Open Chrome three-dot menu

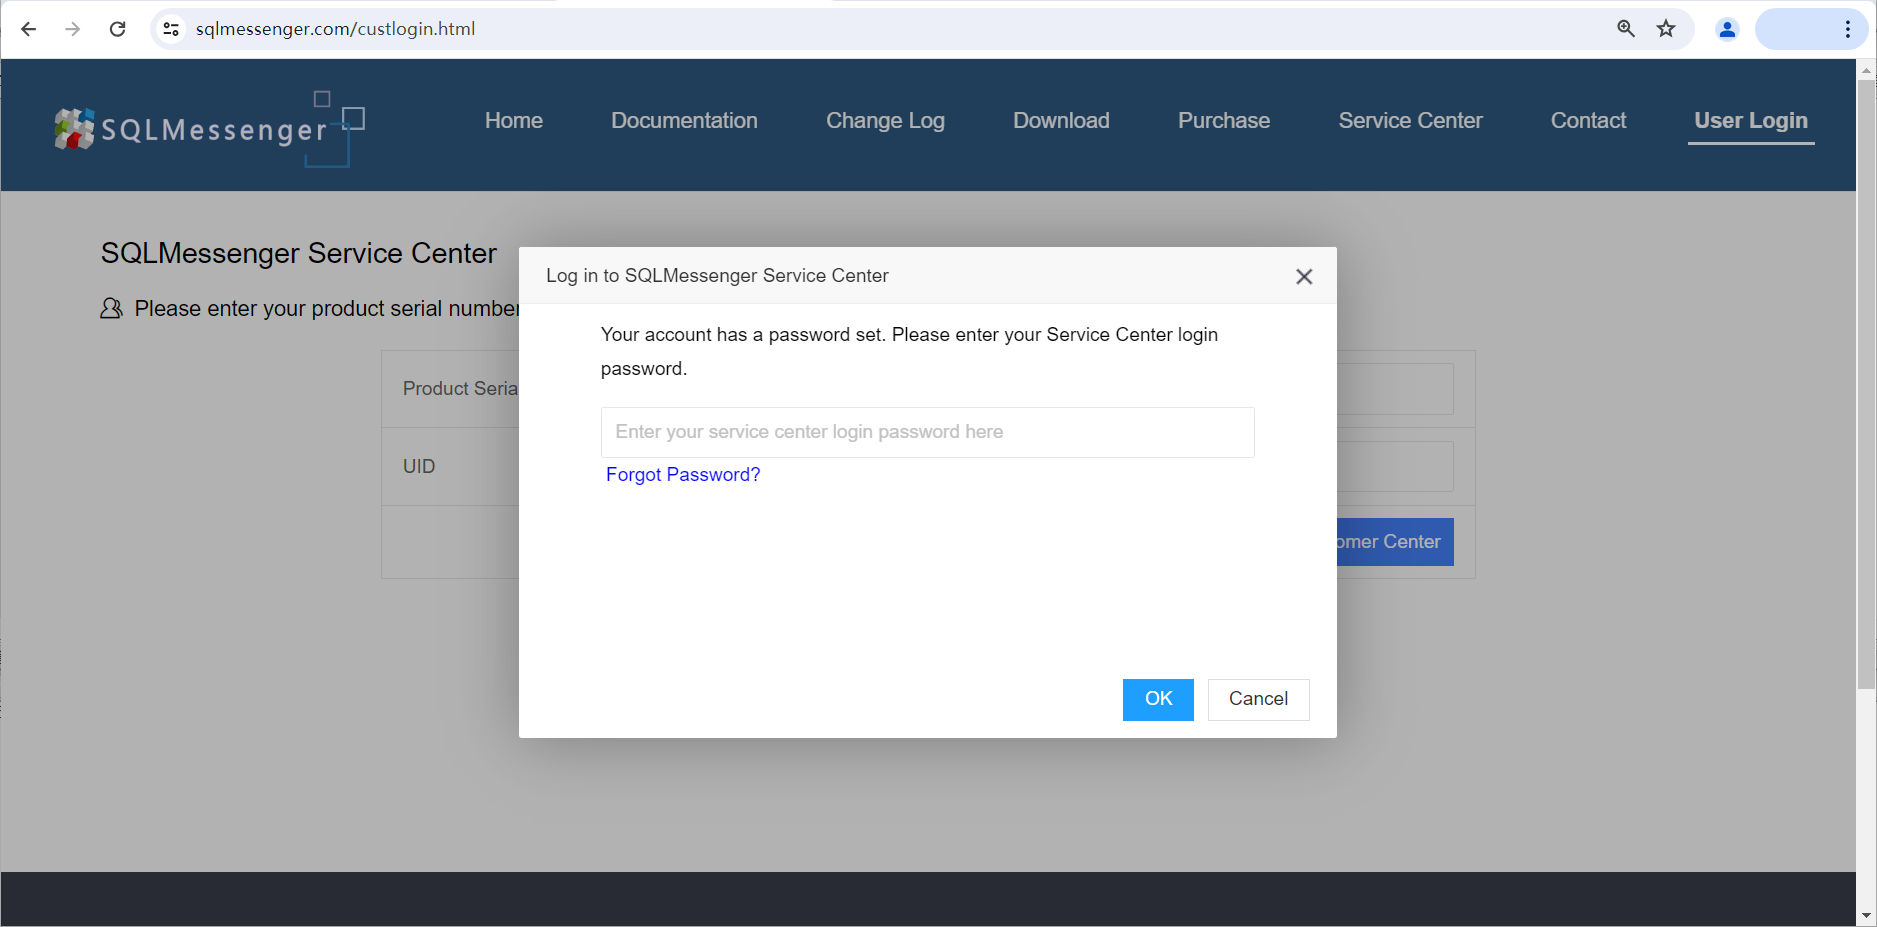point(1848,29)
